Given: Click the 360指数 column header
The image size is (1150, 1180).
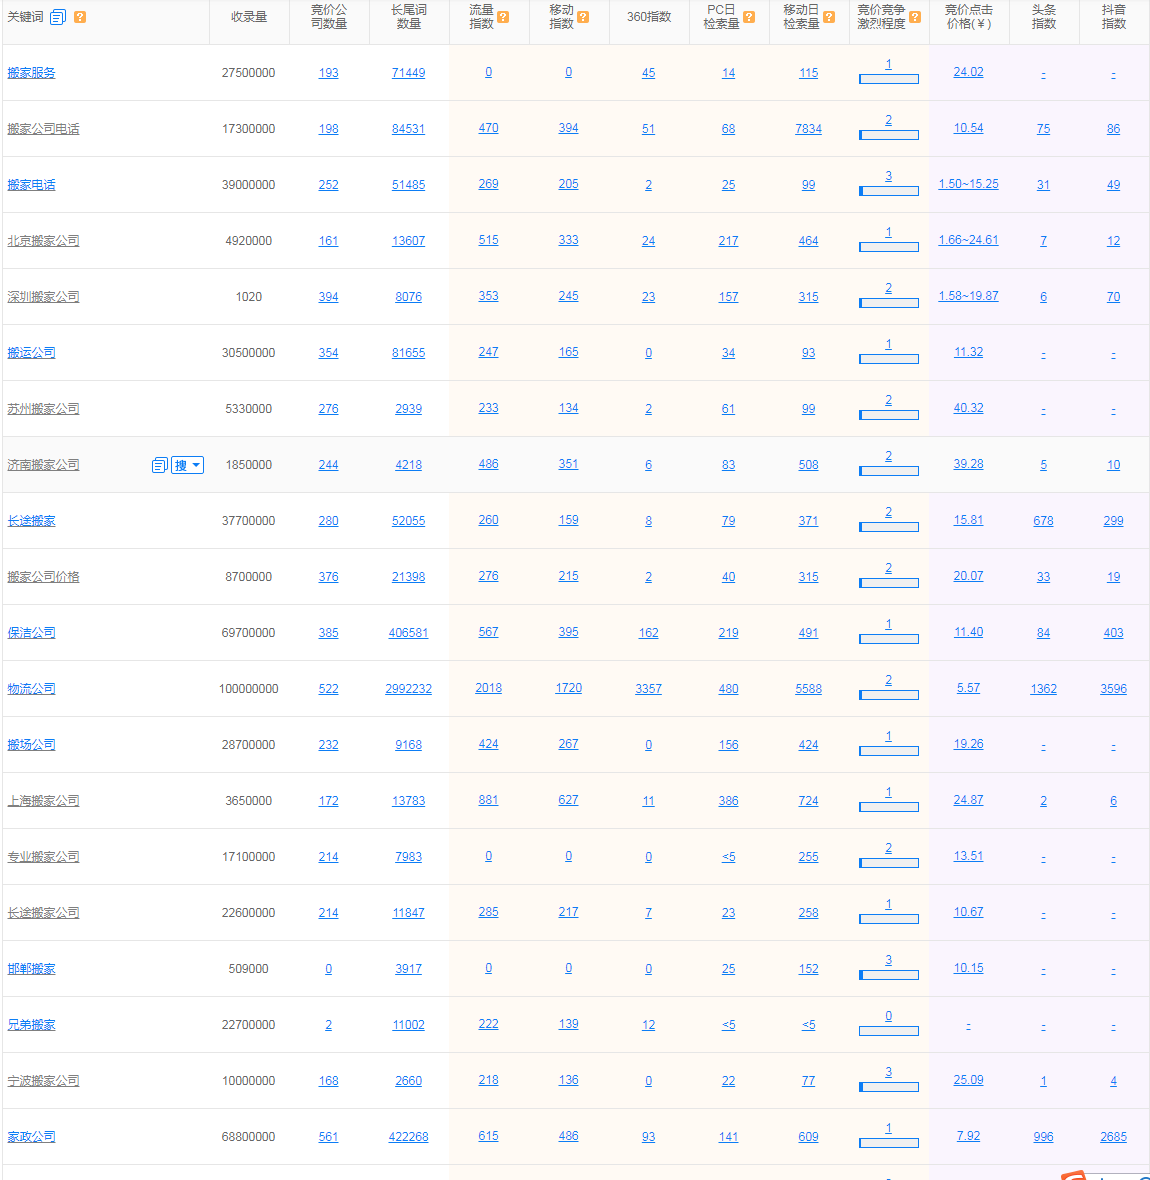Looking at the screenshot, I should (649, 17).
